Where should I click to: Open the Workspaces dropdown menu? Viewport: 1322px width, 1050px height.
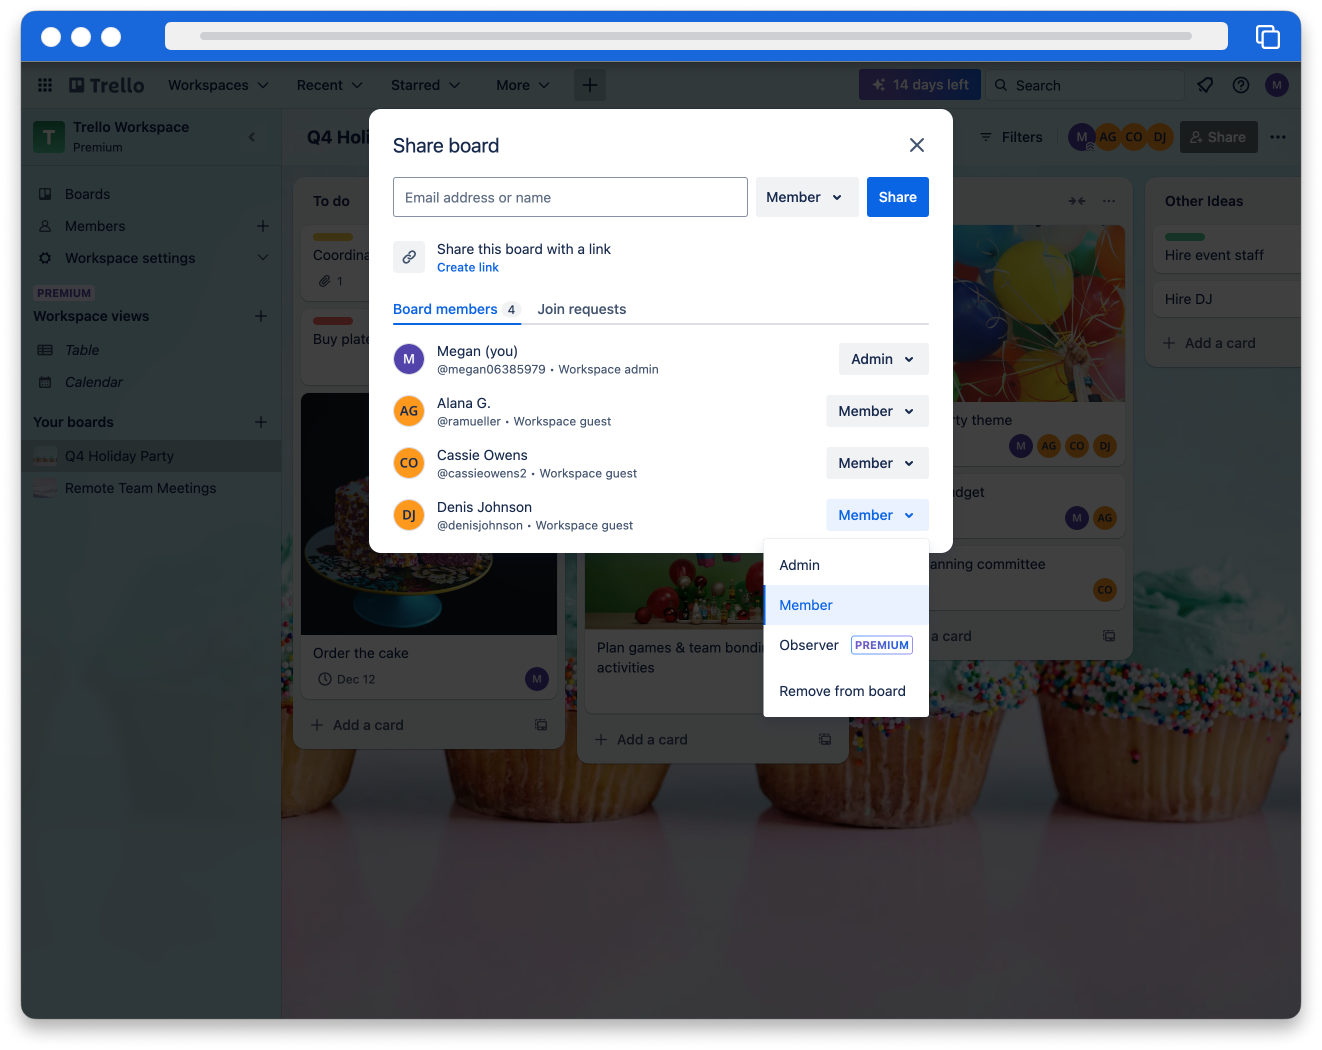coord(218,85)
